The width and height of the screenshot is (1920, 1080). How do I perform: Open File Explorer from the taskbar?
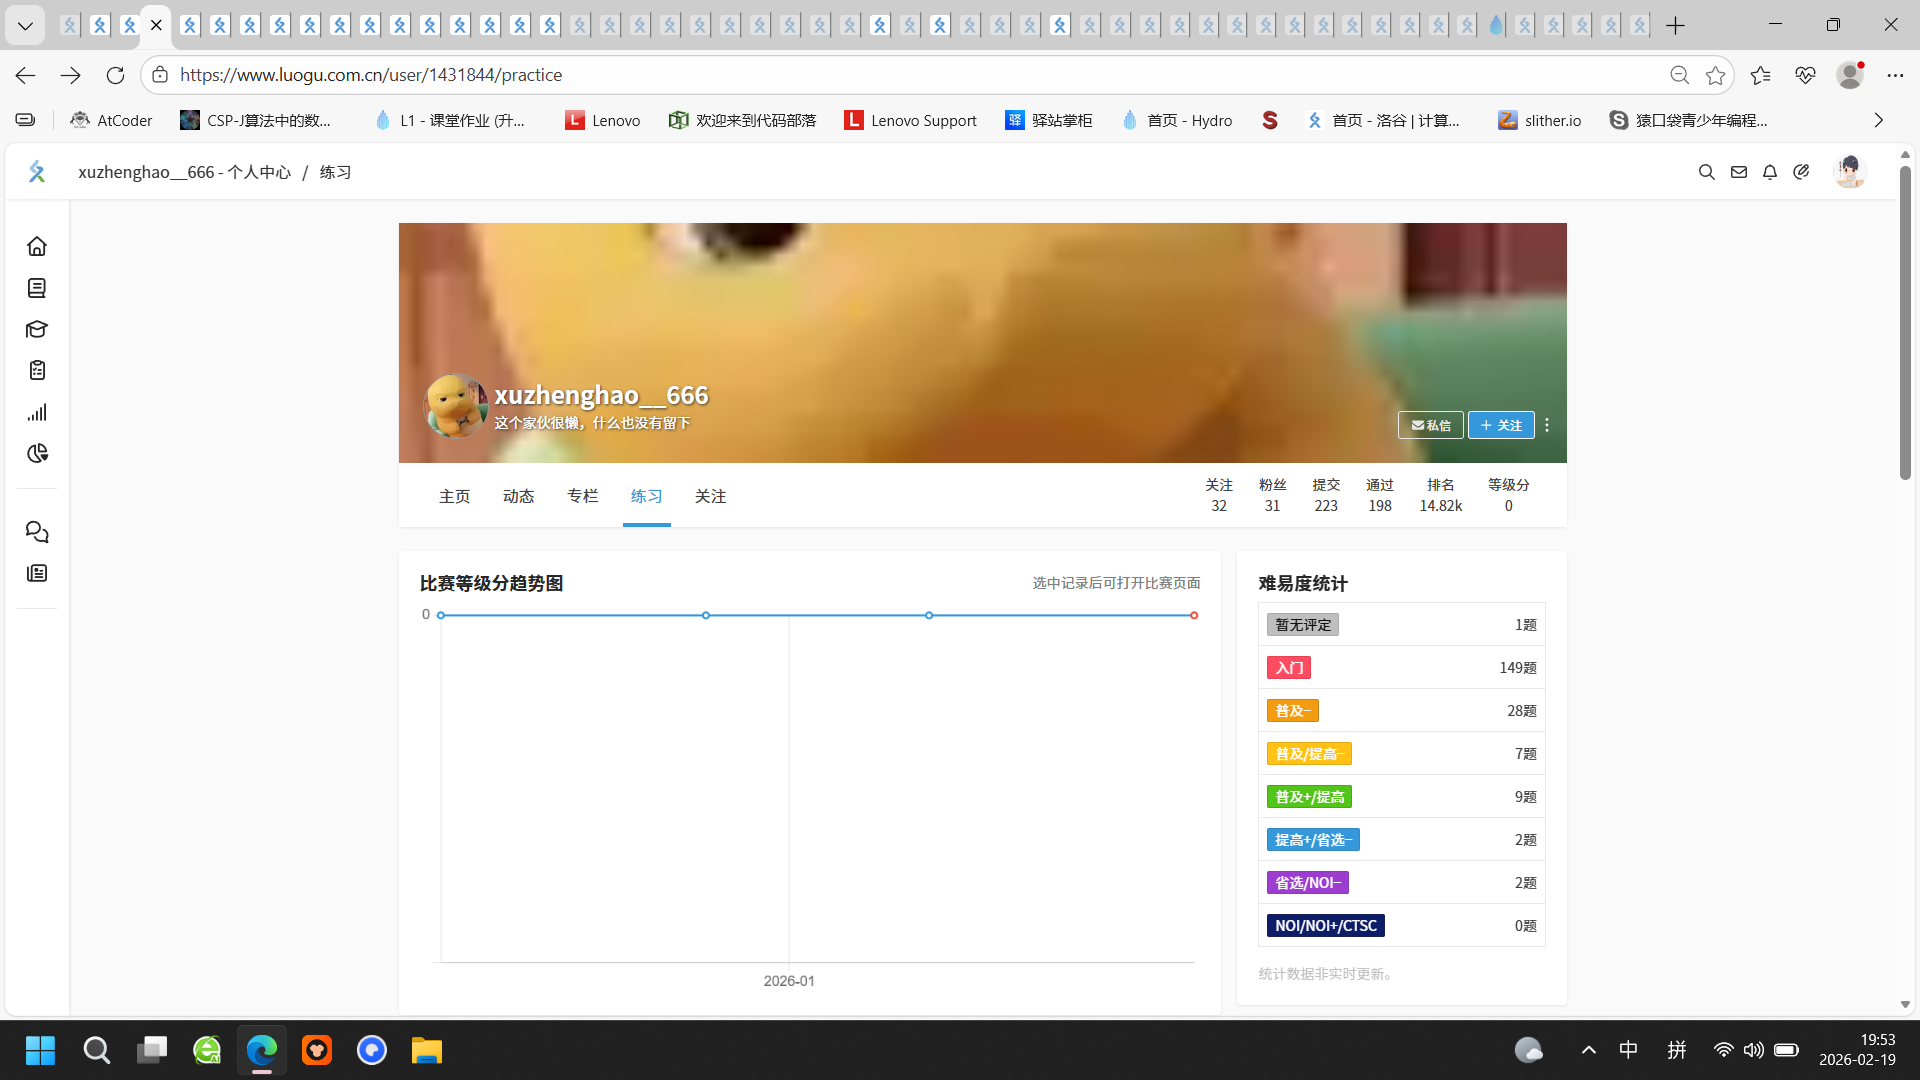pyautogui.click(x=426, y=1050)
